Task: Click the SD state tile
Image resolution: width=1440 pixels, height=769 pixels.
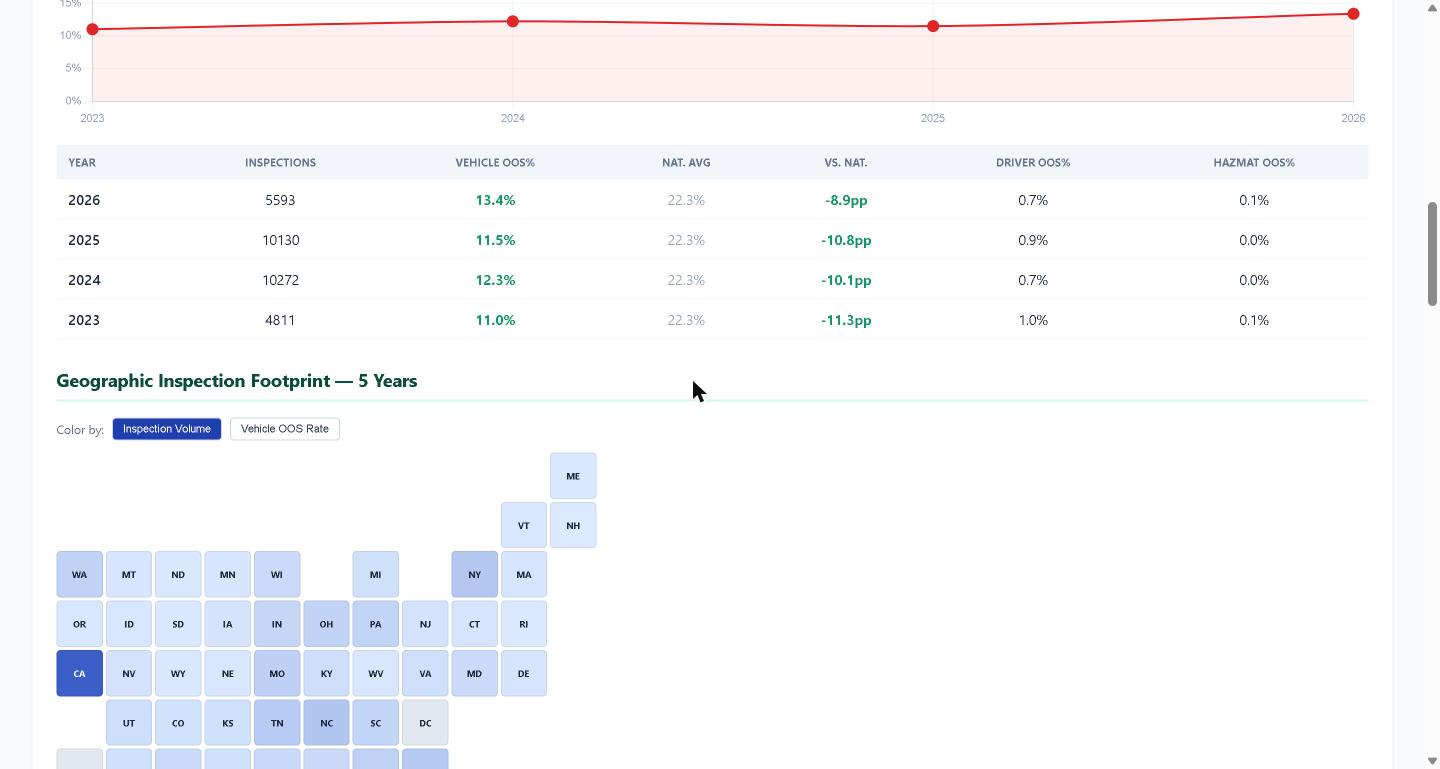Action: 178,624
